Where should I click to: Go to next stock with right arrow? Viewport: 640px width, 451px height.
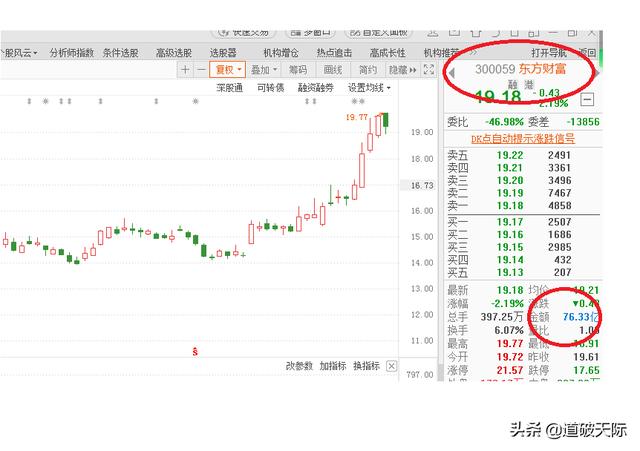click(x=597, y=72)
